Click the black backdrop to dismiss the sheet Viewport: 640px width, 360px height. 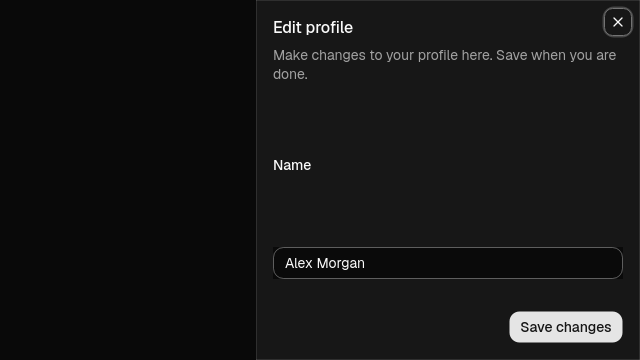tap(128, 180)
